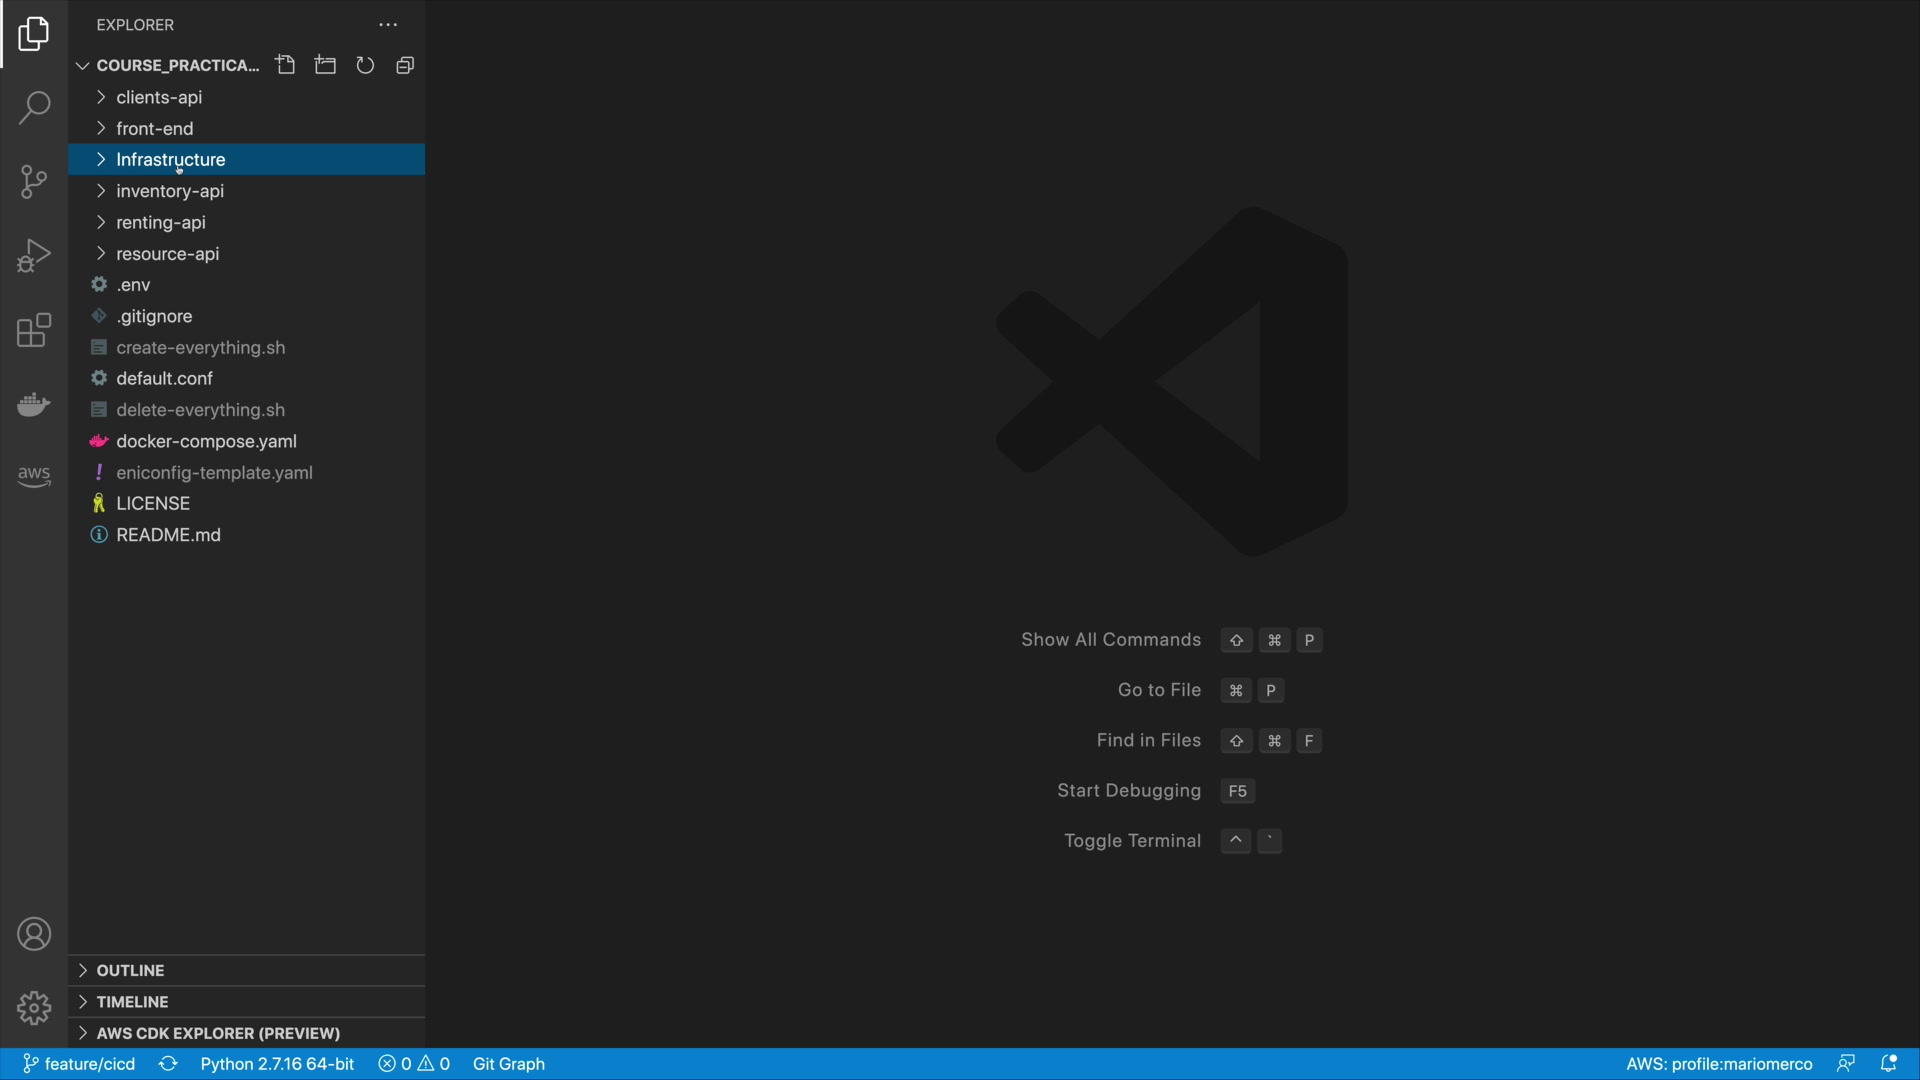Open the Manage settings gear
This screenshot has height=1080, width=1920.
tap(34, 1008)
